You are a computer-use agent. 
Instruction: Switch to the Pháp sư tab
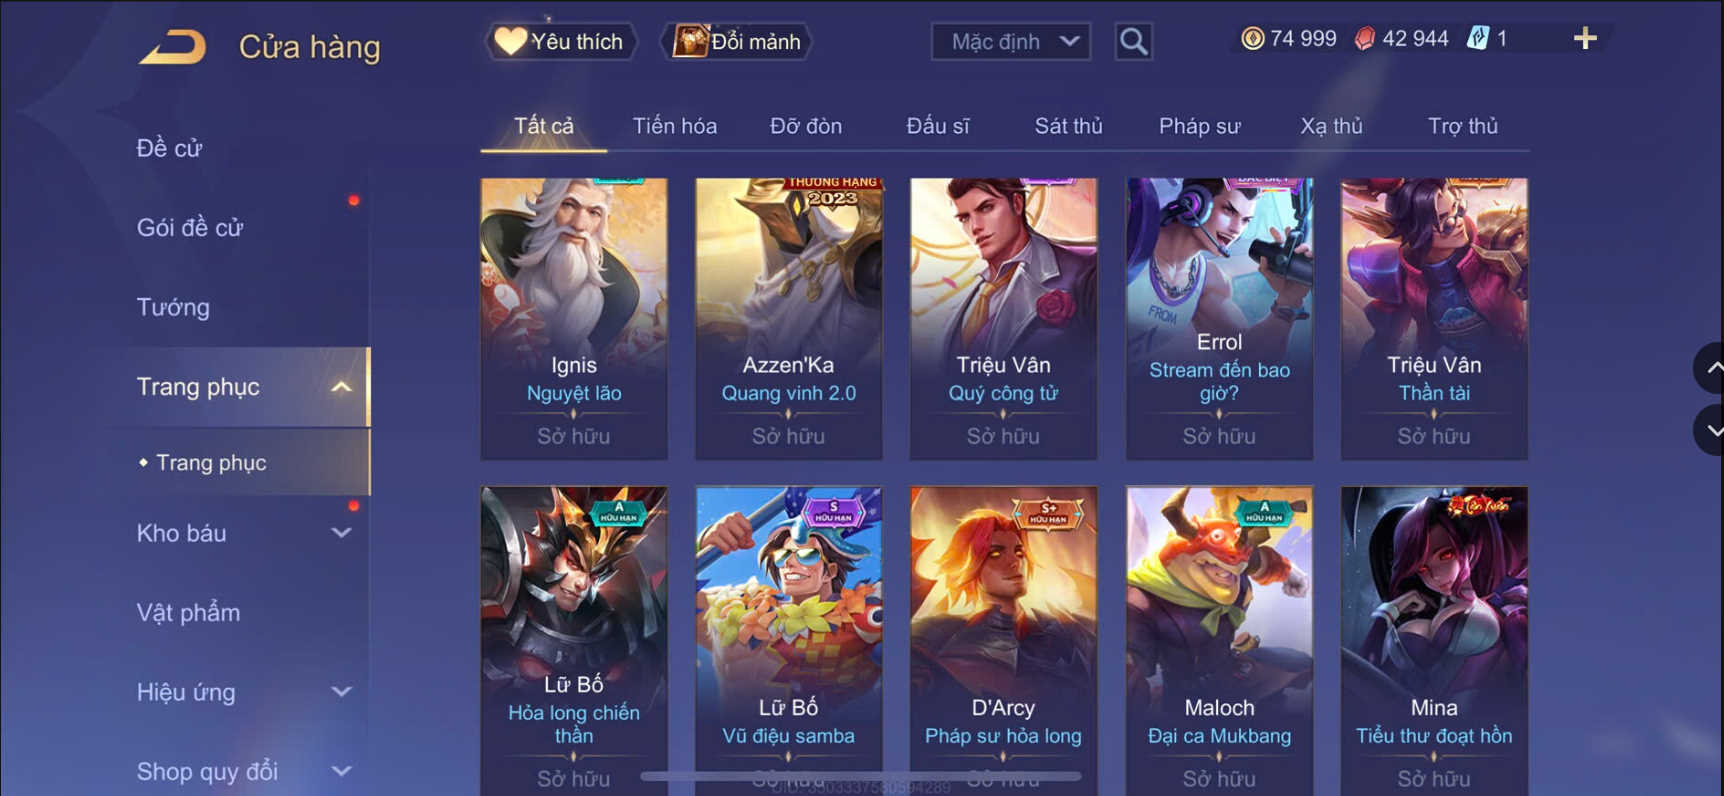[x=1199, y=126]
